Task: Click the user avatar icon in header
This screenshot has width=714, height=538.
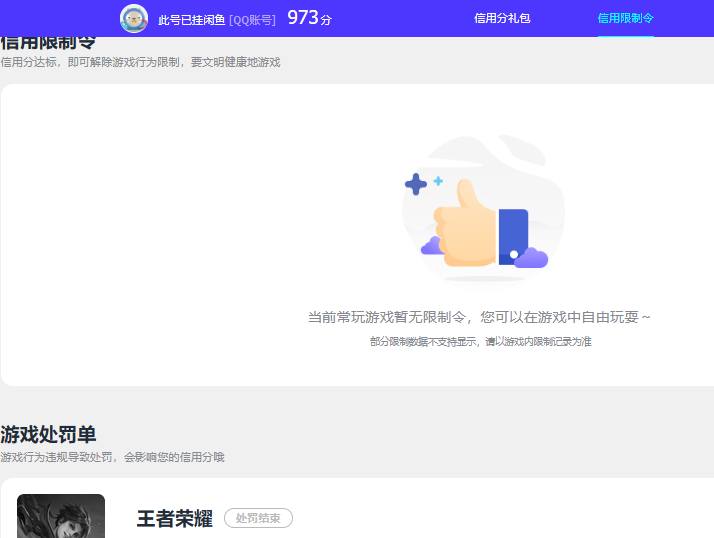Action: coord(134,19)
